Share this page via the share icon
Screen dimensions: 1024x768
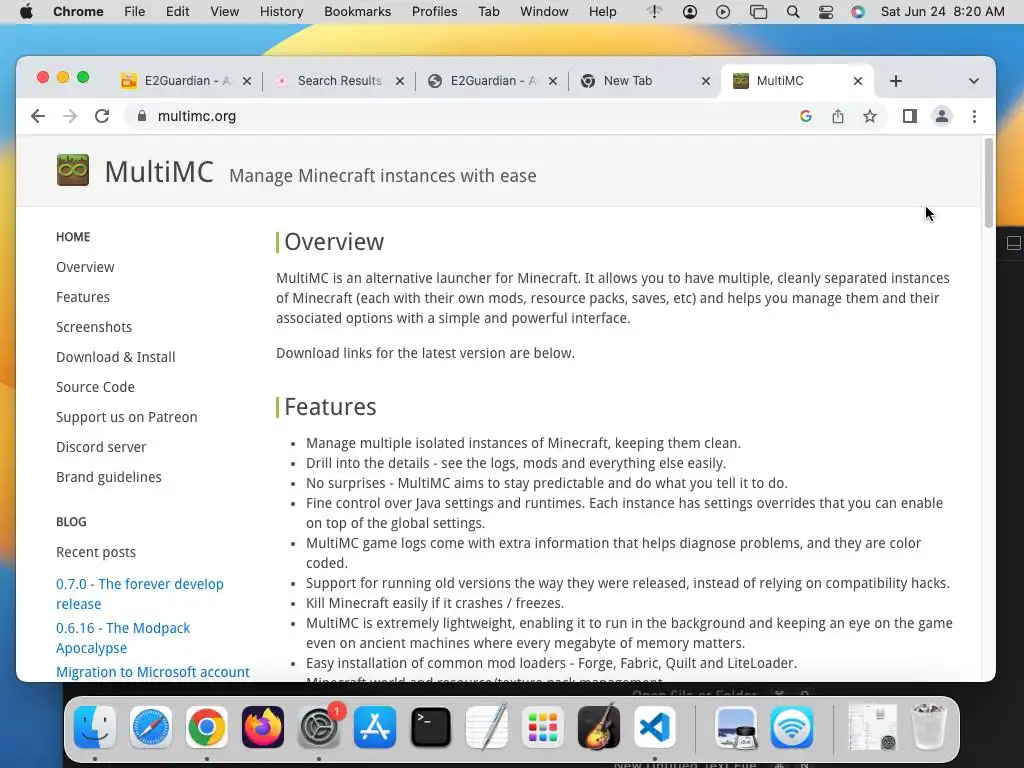pos(838,116)
